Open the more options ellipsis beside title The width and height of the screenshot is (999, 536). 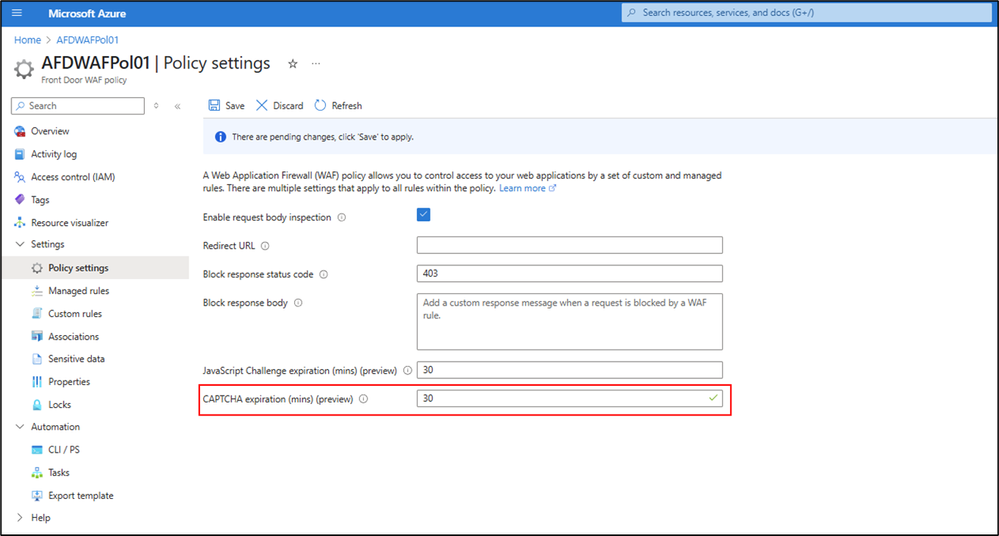tap(316, 63)
